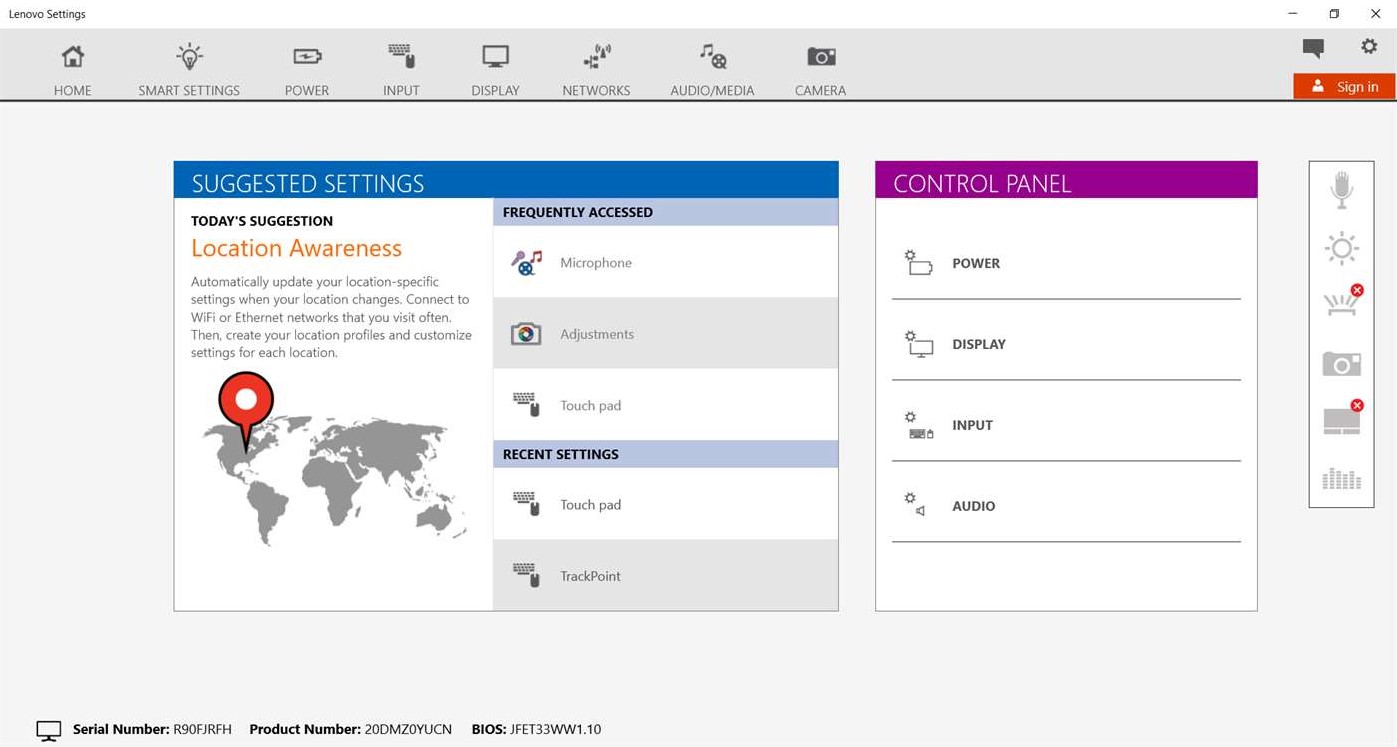Go to the NETWORKS tab
Image resolution: width=1397 pixels, height=747 pixels.
click(x=596, y=70)
